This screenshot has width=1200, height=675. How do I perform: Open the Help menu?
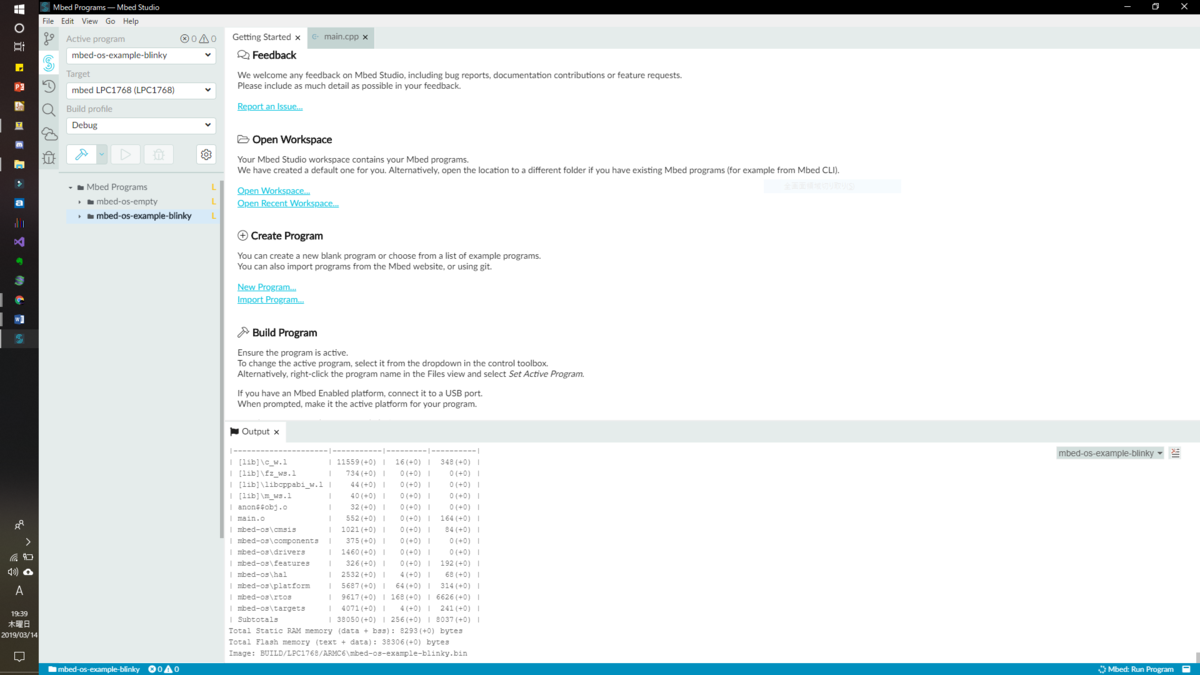tap(131, 21)
